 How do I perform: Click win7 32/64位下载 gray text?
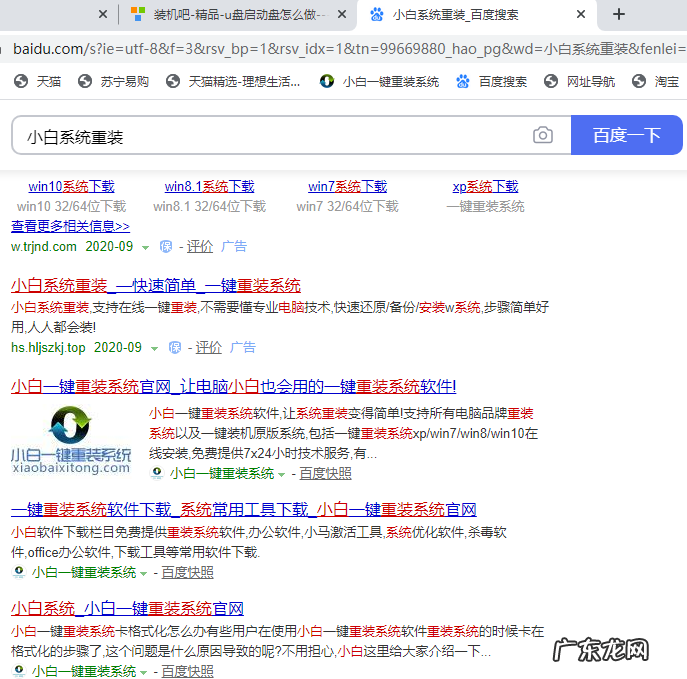click(347, 206)
